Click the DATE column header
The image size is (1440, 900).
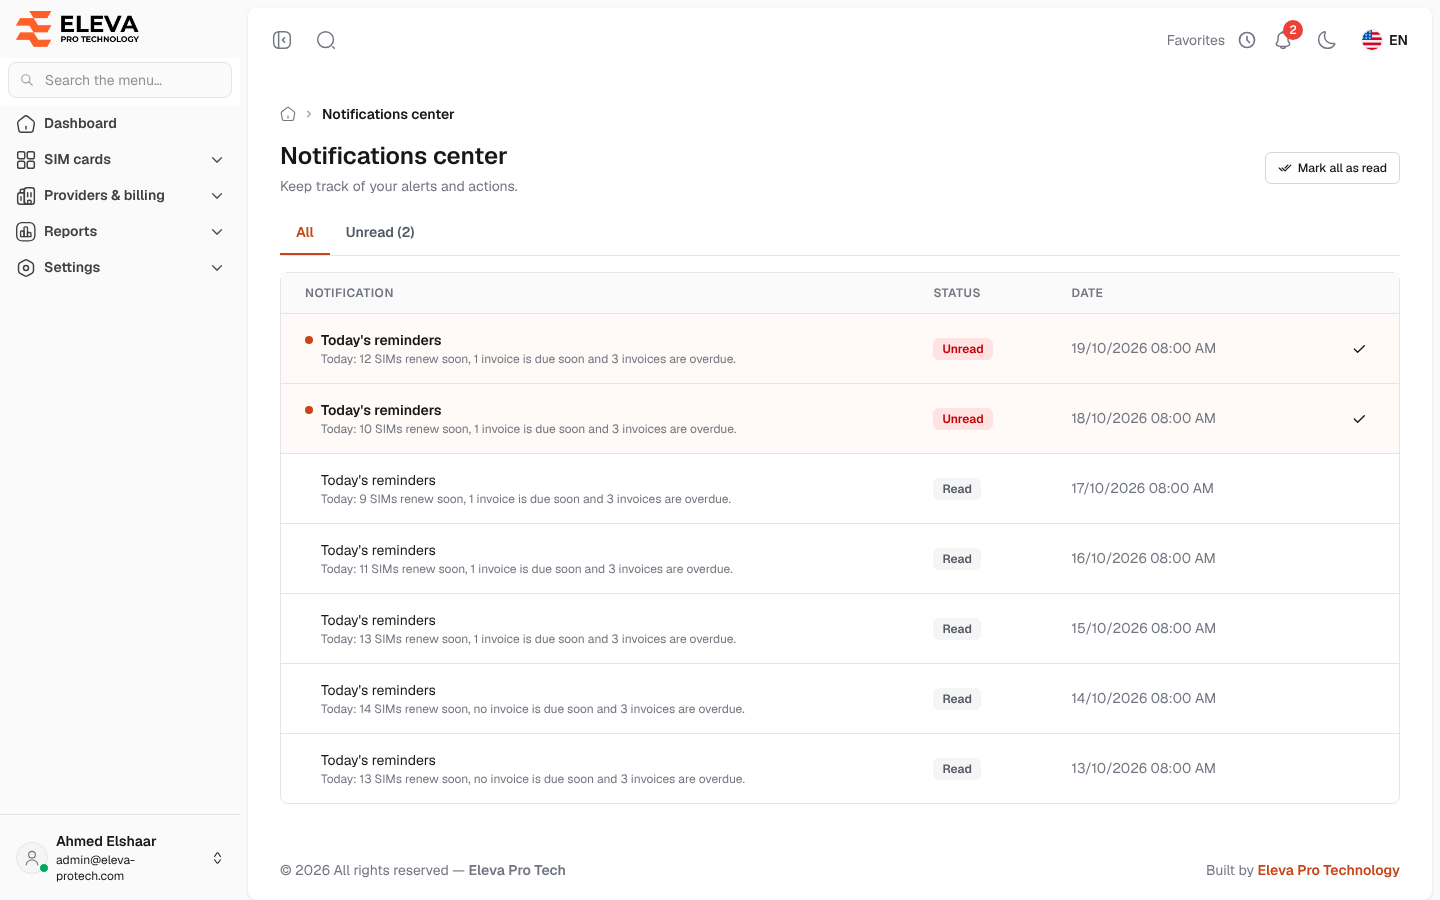click(x=1087, y=293)
